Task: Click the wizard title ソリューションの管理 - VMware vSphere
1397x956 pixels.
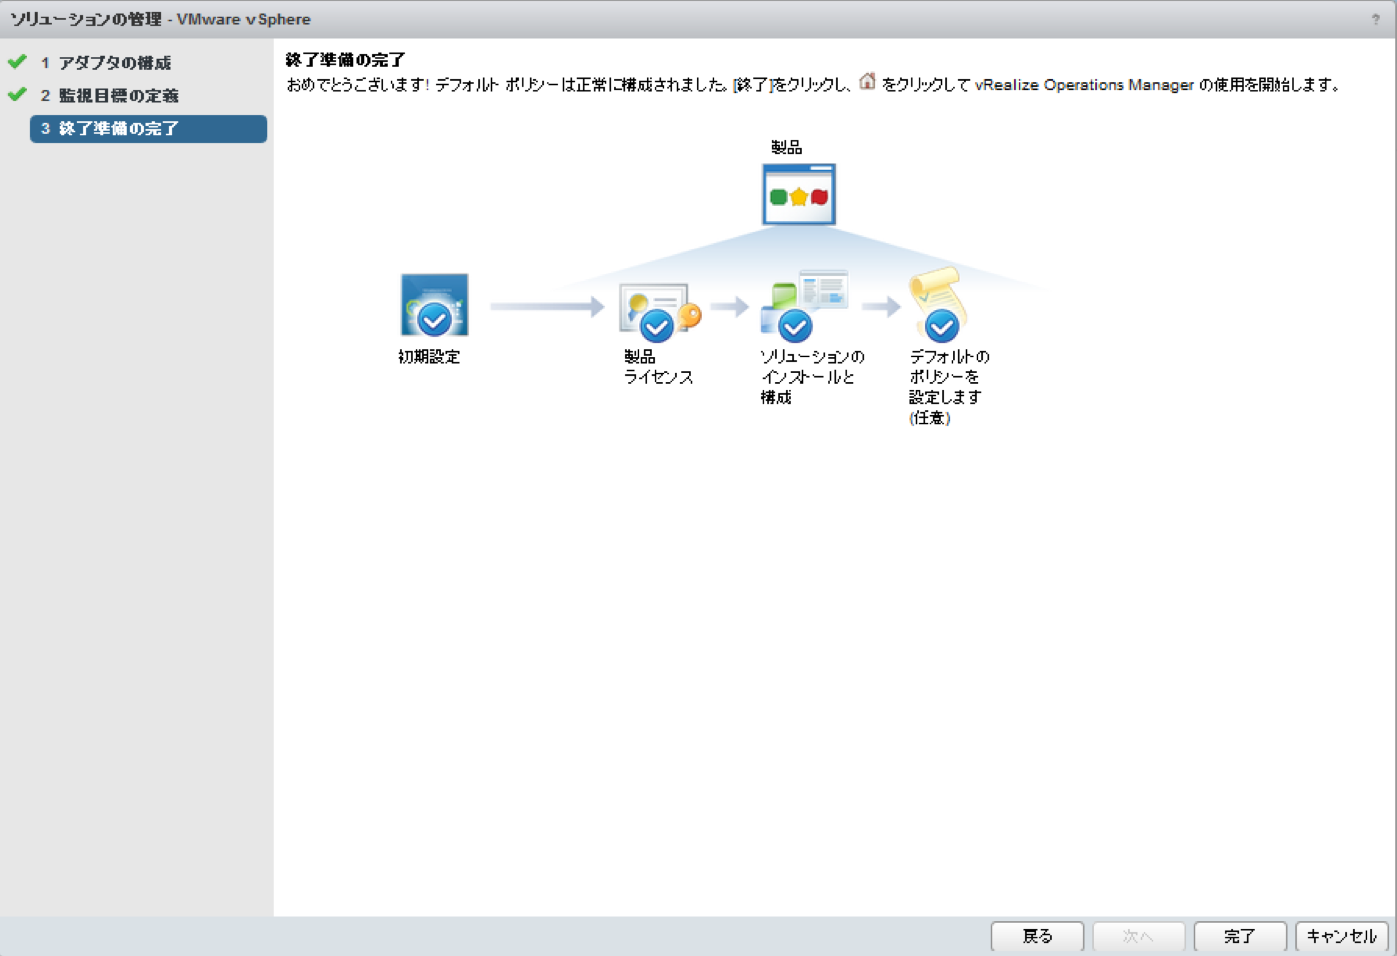Action: [x=160, y=19]
